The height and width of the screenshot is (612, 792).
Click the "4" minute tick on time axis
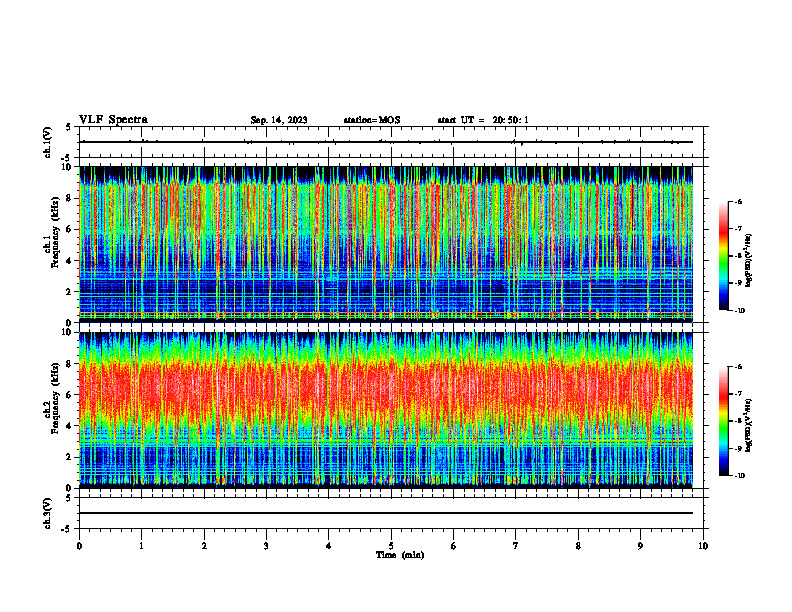pos(329,546)
